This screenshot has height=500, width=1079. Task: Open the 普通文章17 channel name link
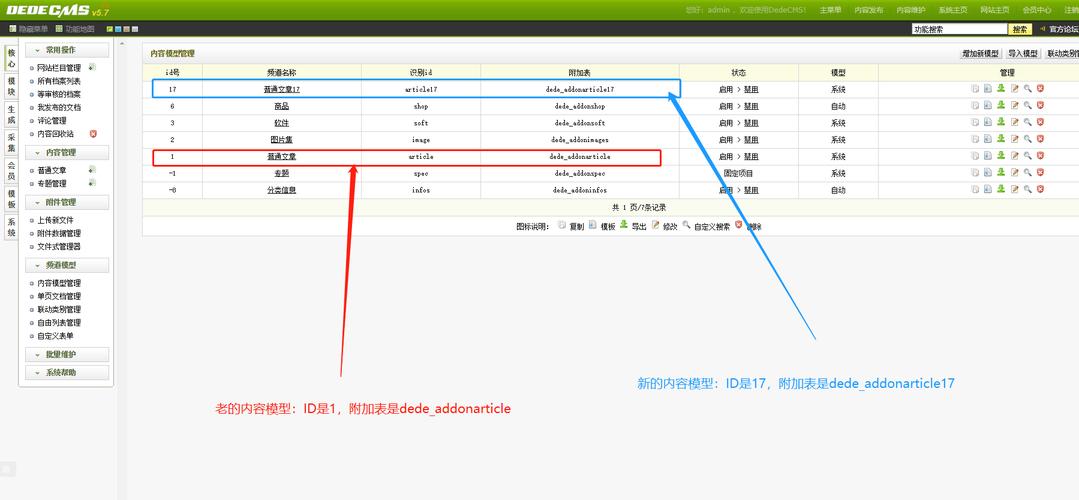click(281, 89)
